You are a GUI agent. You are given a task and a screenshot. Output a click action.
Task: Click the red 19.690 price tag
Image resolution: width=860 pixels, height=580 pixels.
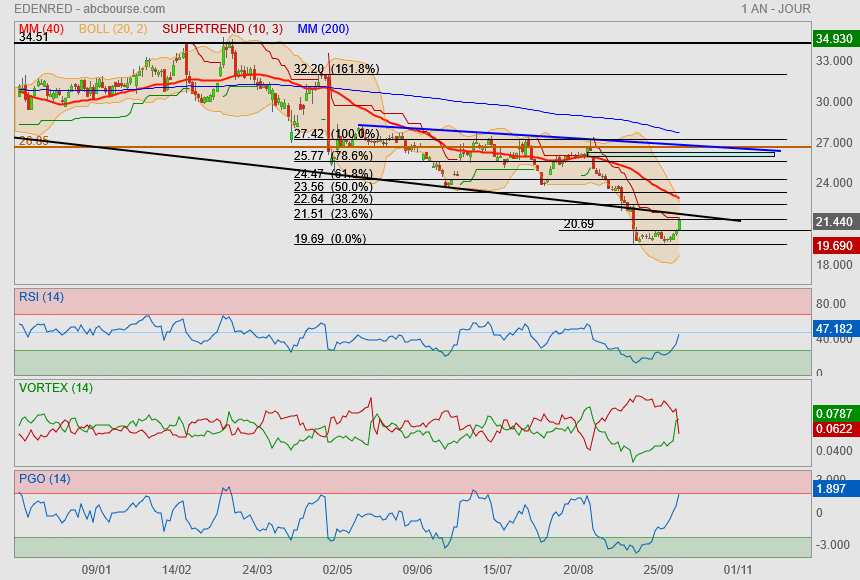click(834, 244)
